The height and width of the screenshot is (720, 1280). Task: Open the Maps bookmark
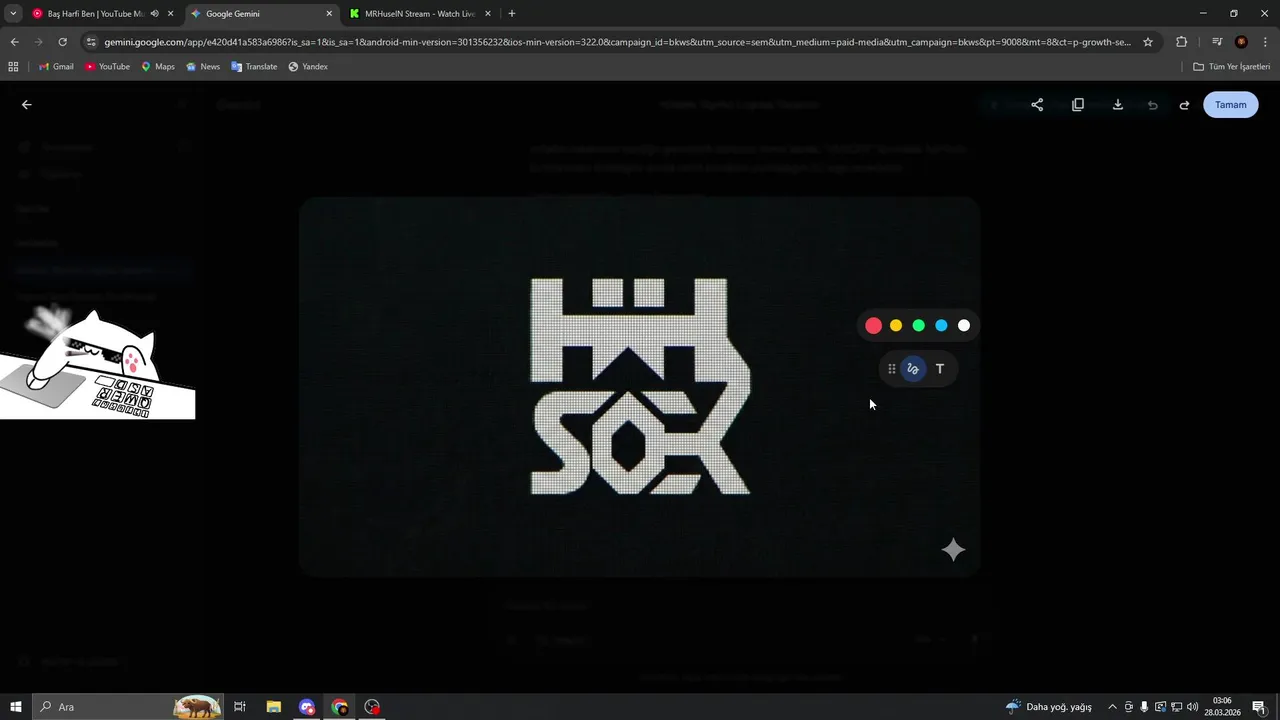[x=158, y=67]
